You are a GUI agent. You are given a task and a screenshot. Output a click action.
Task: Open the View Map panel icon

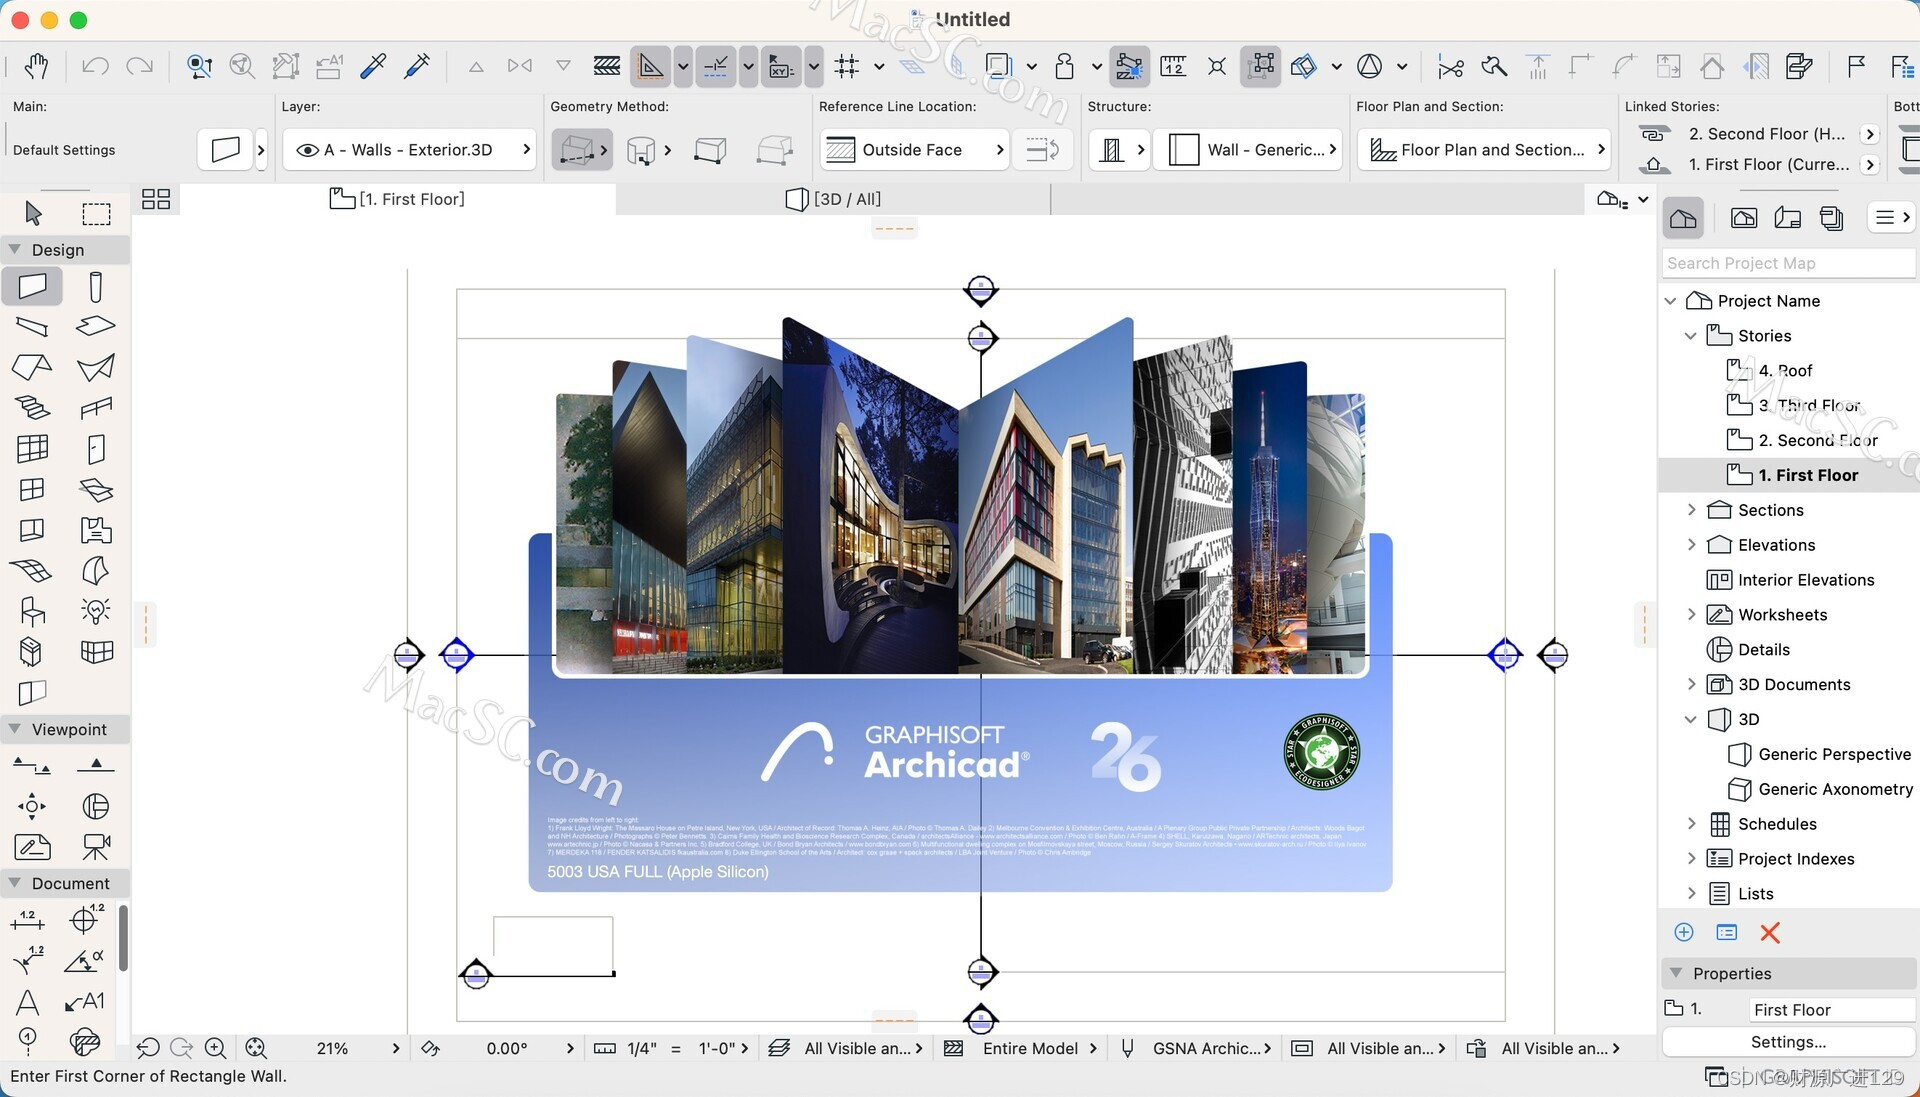point(1744,218)
